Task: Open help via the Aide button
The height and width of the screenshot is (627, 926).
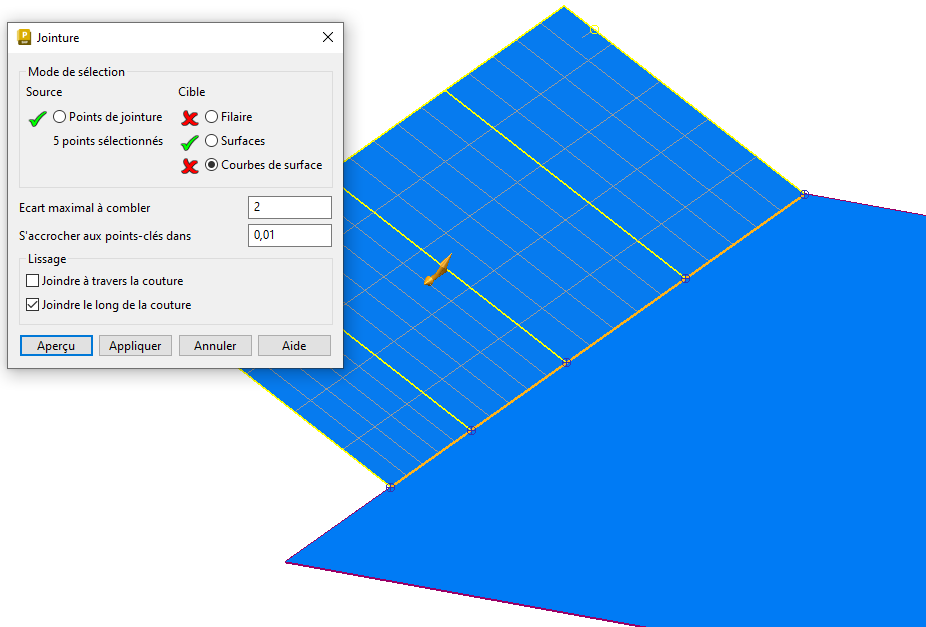Action: [294, 346]
